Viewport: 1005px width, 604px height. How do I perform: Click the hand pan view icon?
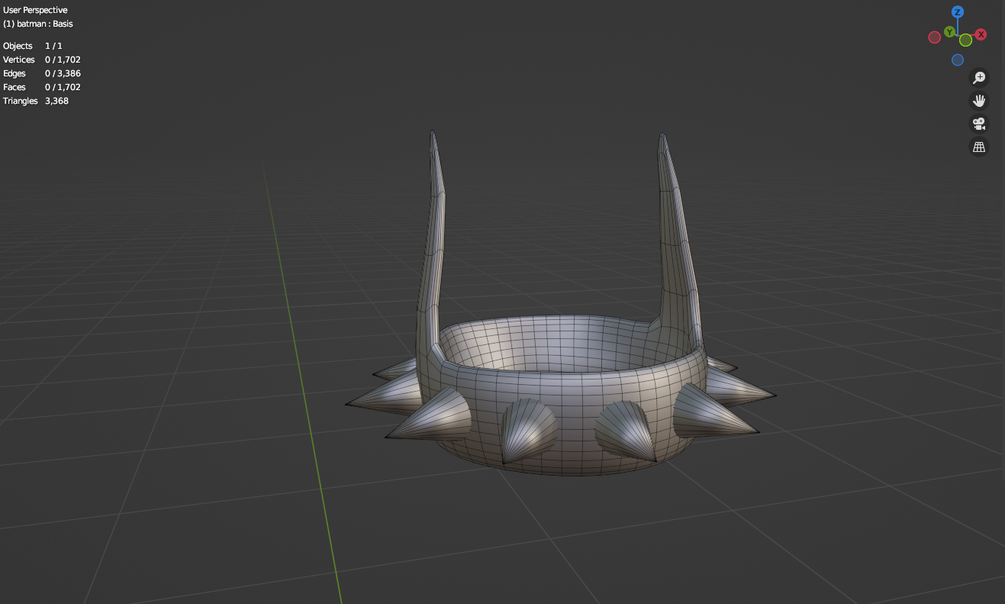pos(979,101)
